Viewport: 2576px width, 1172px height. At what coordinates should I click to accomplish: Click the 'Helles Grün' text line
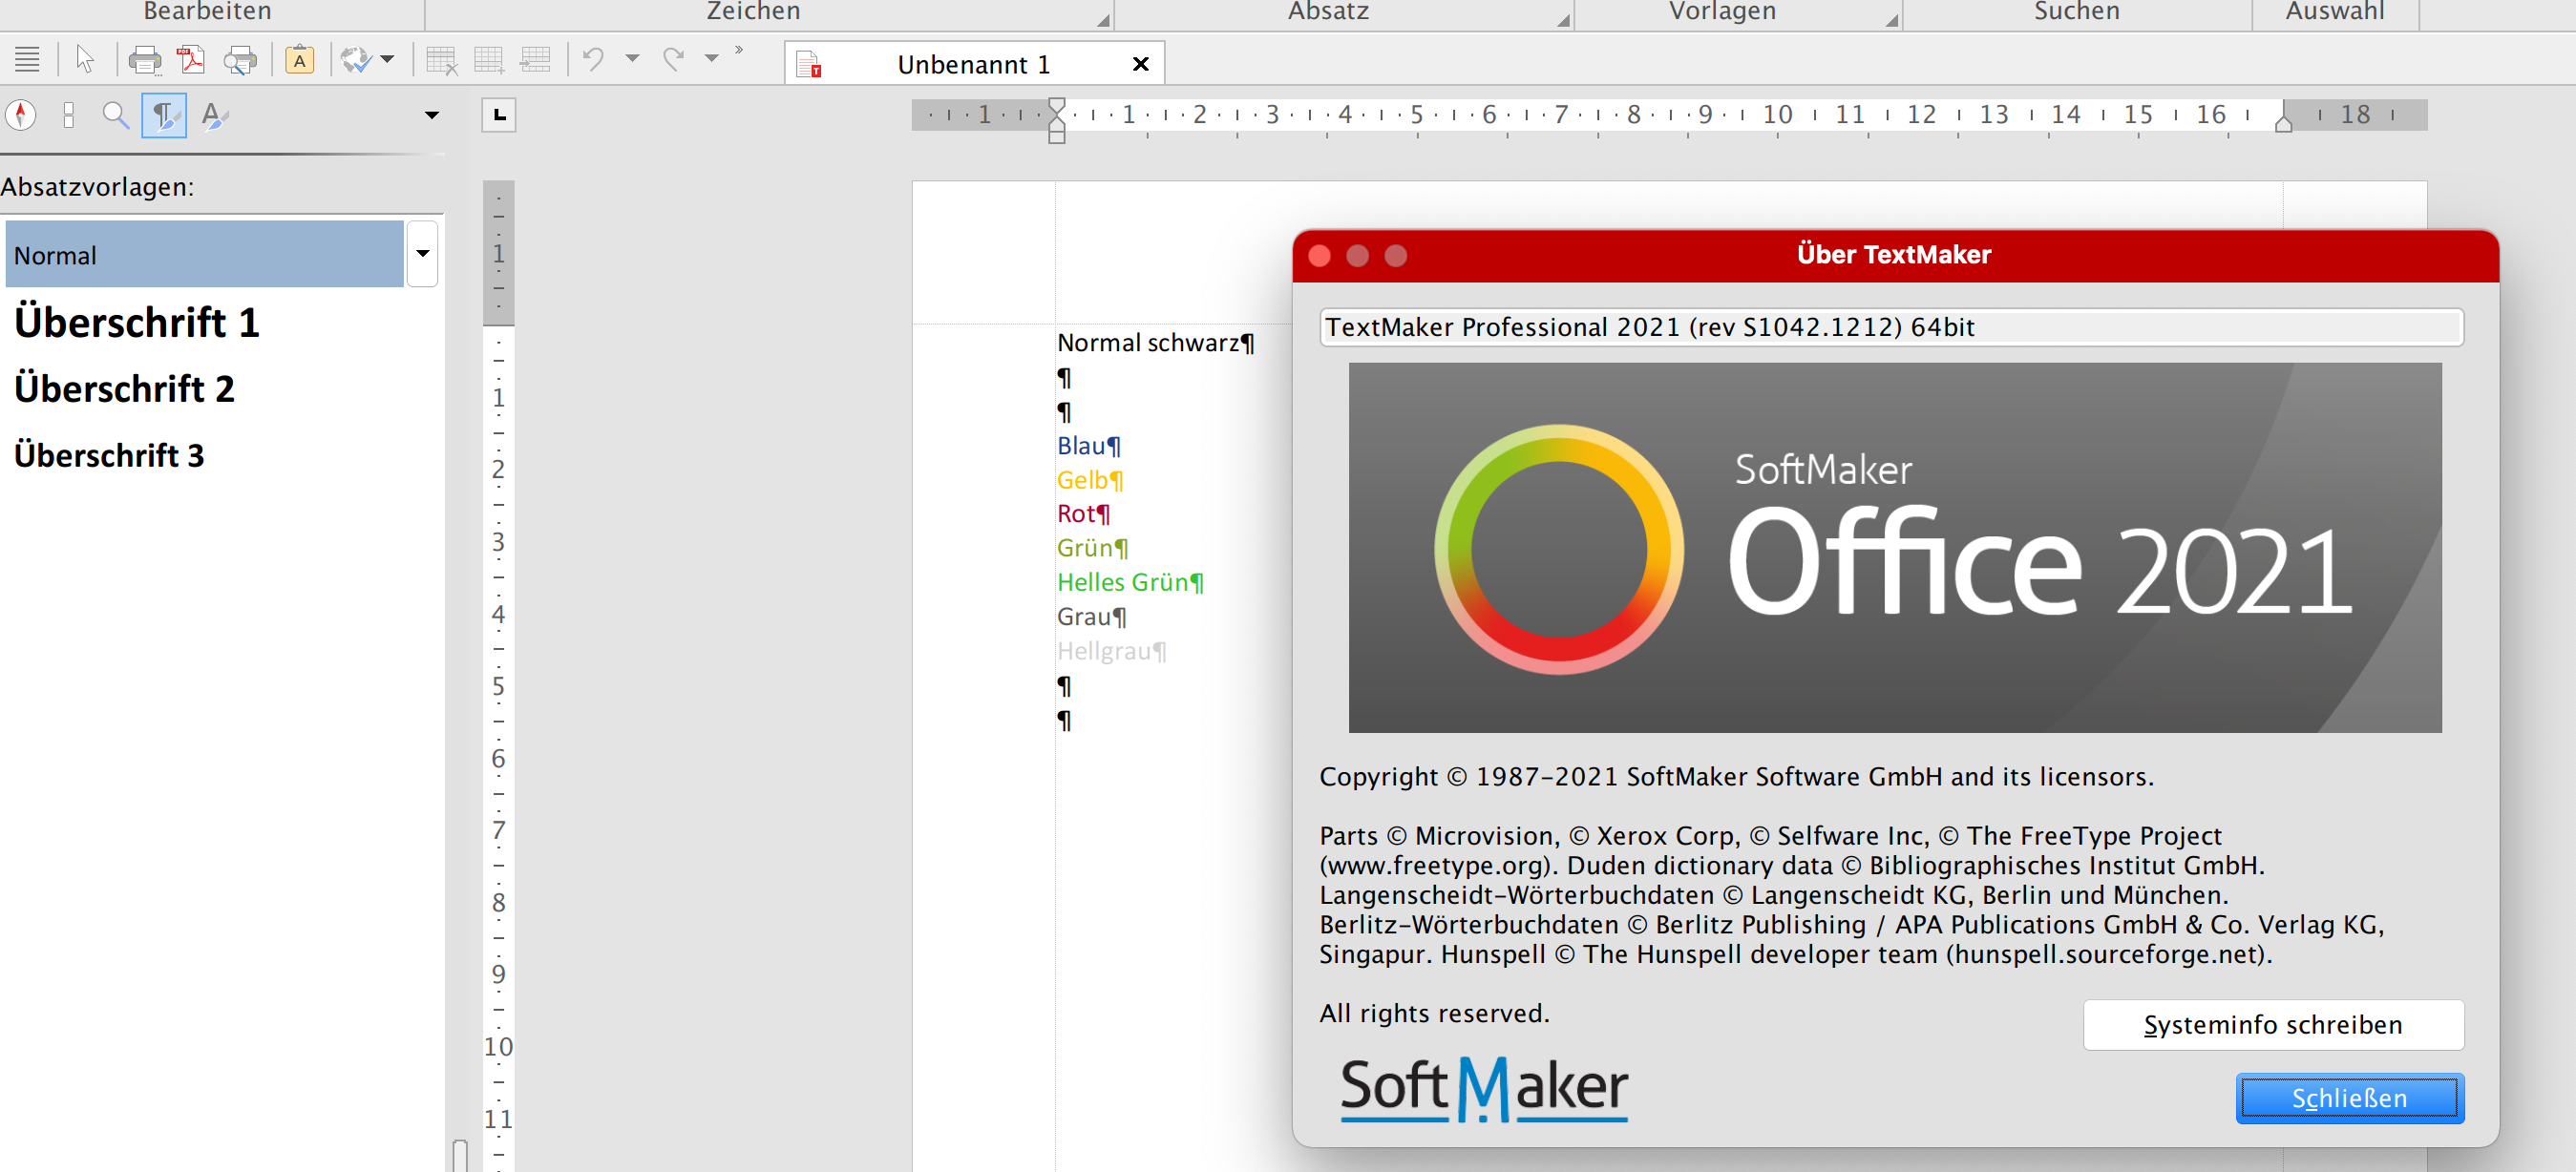[x=1130, y=581]
